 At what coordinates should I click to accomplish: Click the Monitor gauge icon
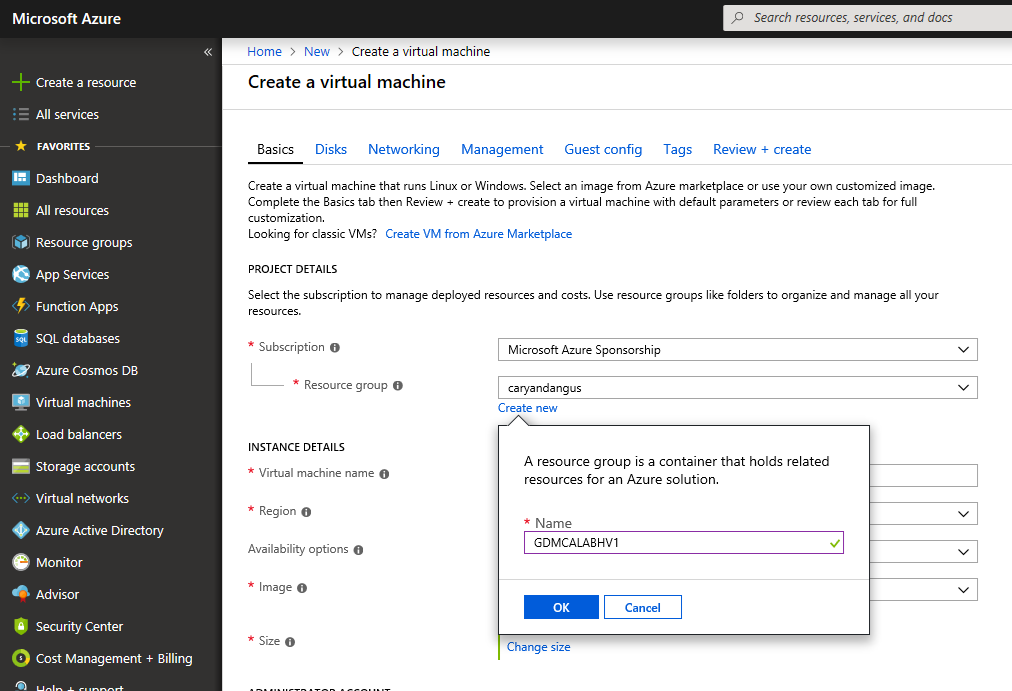coord(21,562)
